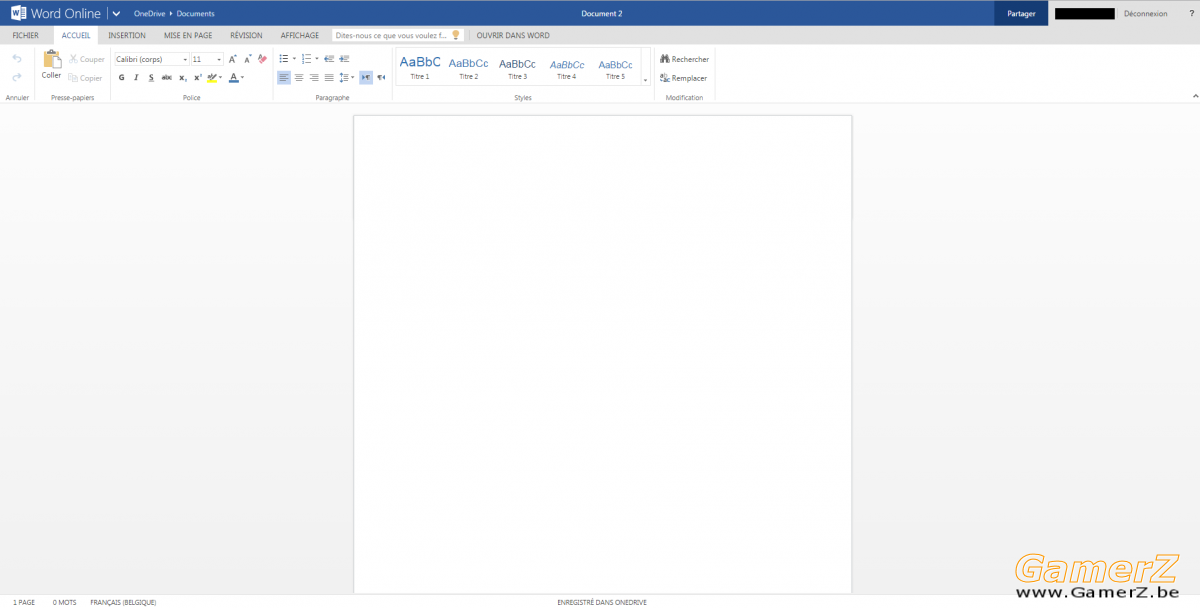Open the font color dropdown arrow
The height and width of the screenshot is (608, 1200).
[x=243, y=77]
